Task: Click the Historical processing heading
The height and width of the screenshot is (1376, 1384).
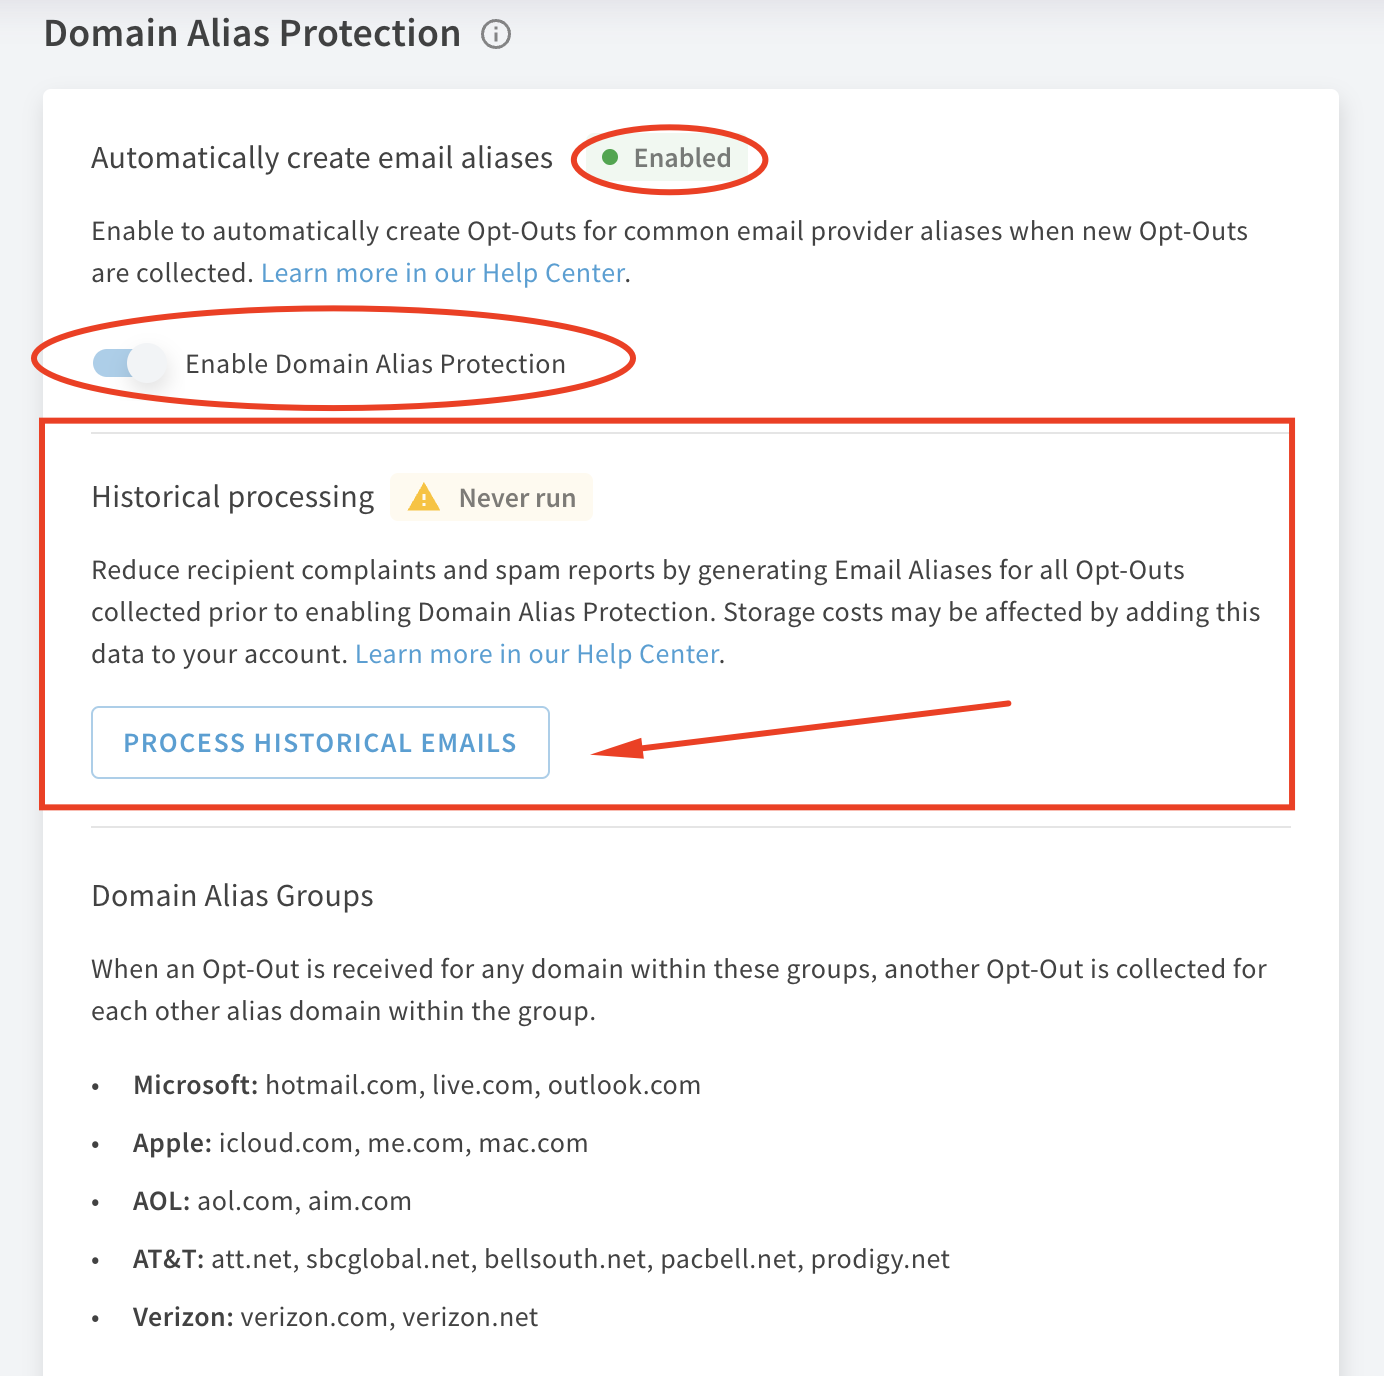Action: click(x=233, y=497)
